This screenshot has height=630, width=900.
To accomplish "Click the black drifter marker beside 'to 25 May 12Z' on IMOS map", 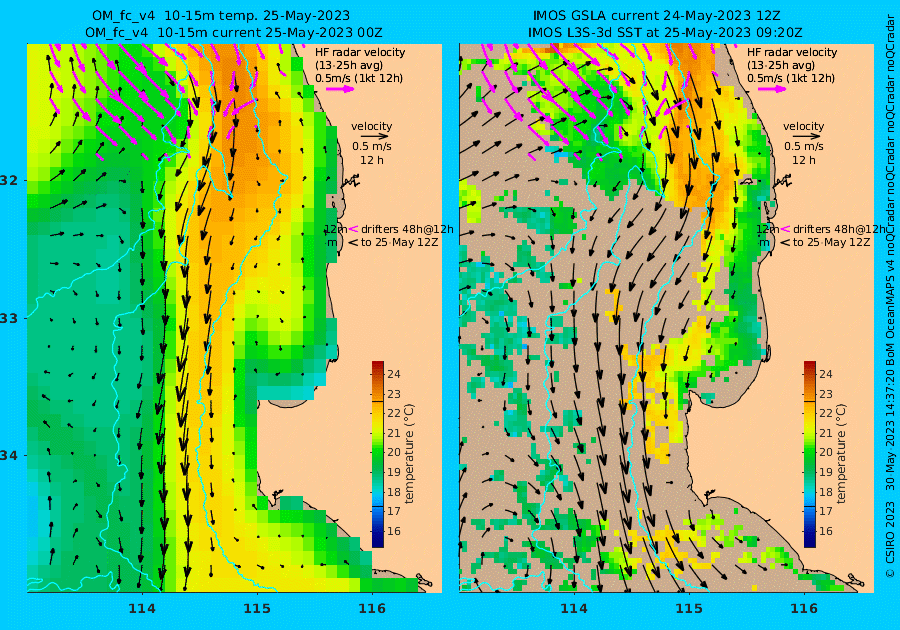I will pos(785,243).
